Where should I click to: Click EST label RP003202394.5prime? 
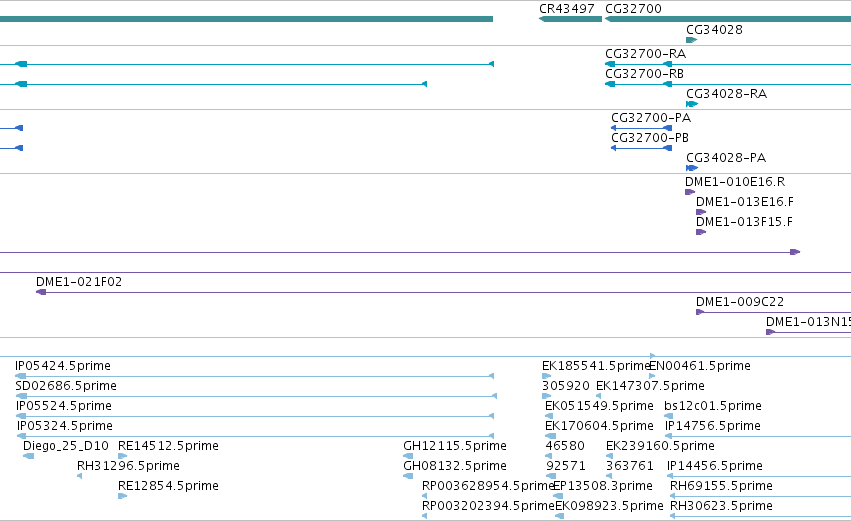point(488,506)
